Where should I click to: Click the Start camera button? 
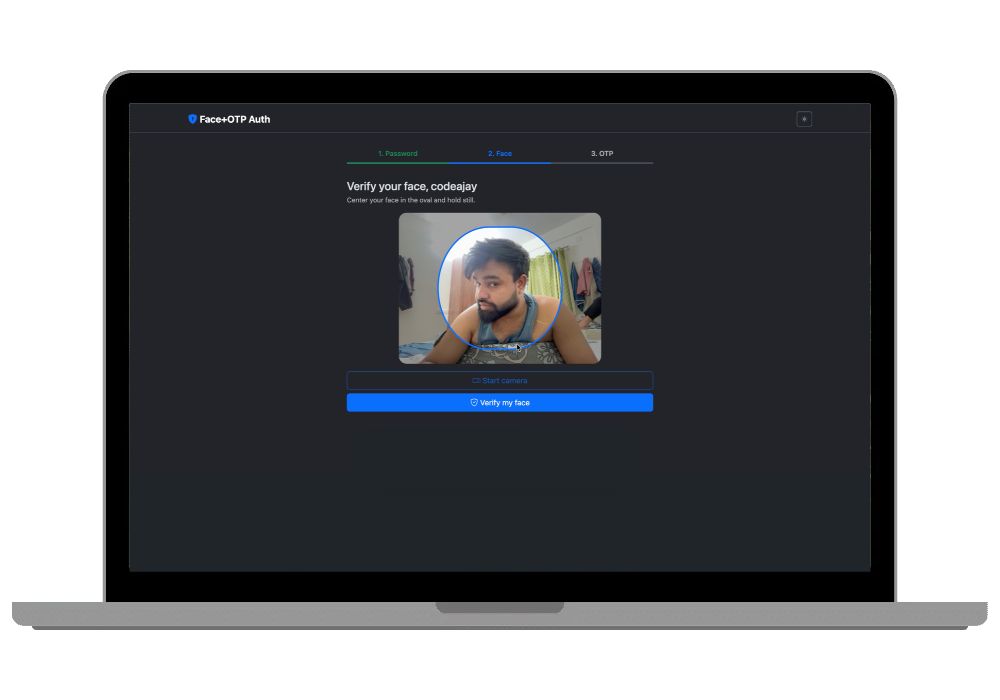click(499, 381)
